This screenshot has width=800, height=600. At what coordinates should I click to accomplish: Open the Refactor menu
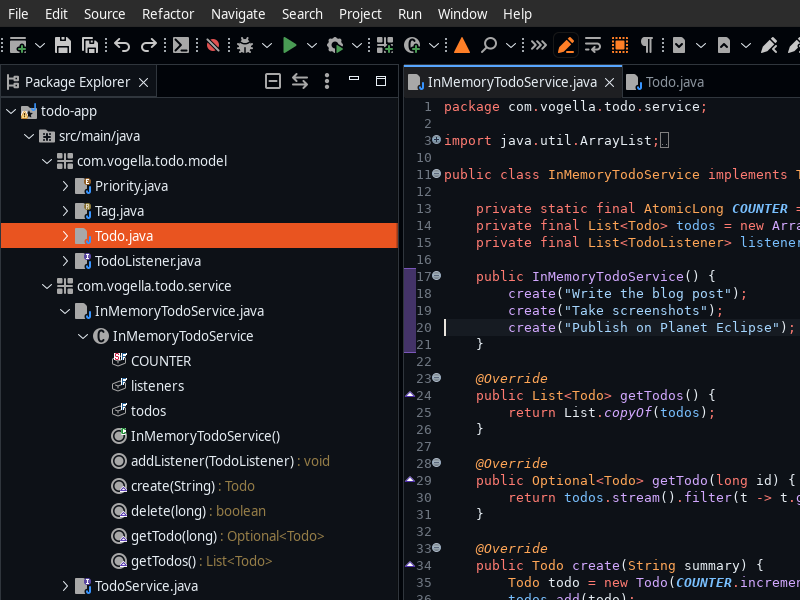(x=168, y=14)
